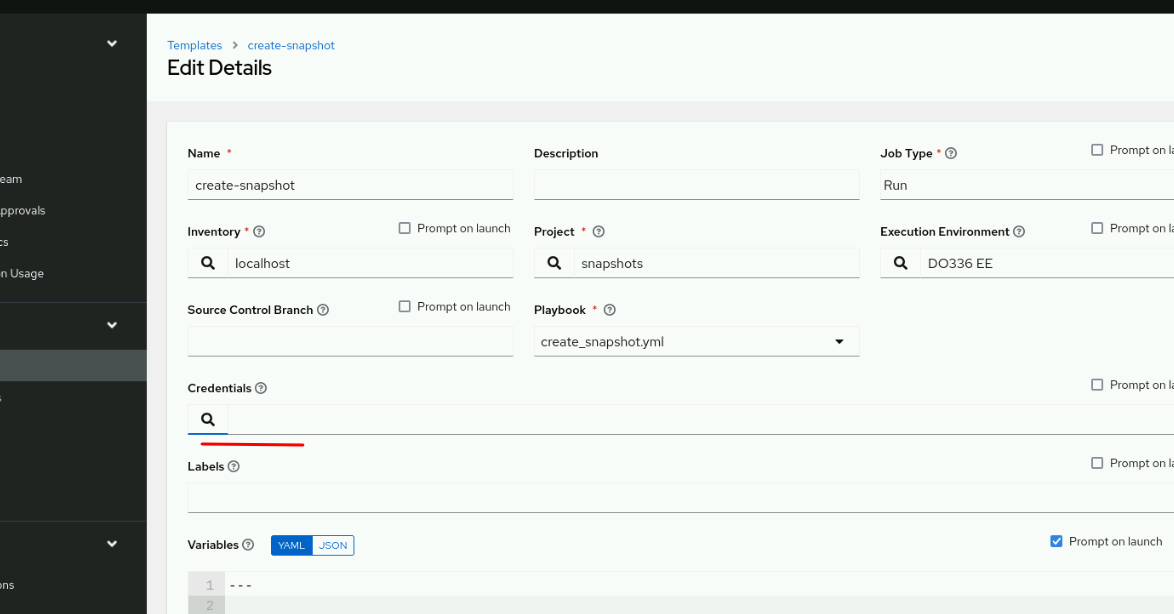Screen dimensions: 1174x614
Task: Click the help icon next to Job Type
Action: [x=951, y=154]
